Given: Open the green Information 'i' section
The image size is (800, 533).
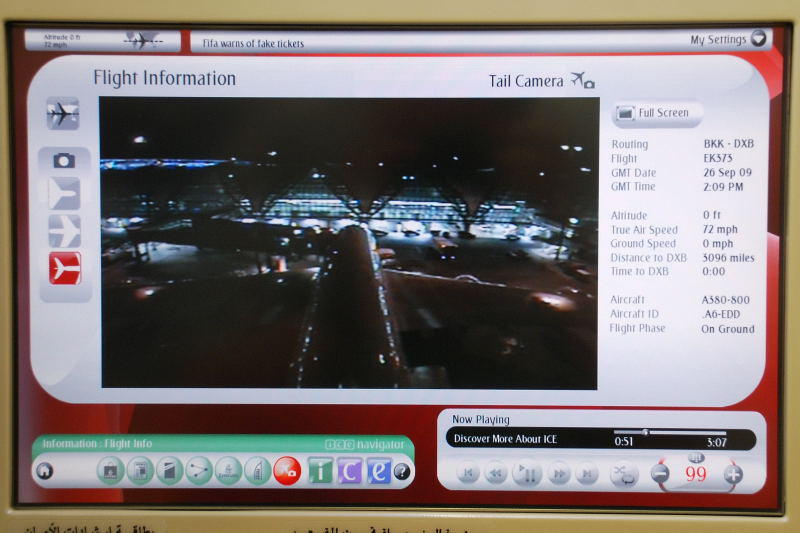Looking at the screenshot, I should [x=320, y=471].
